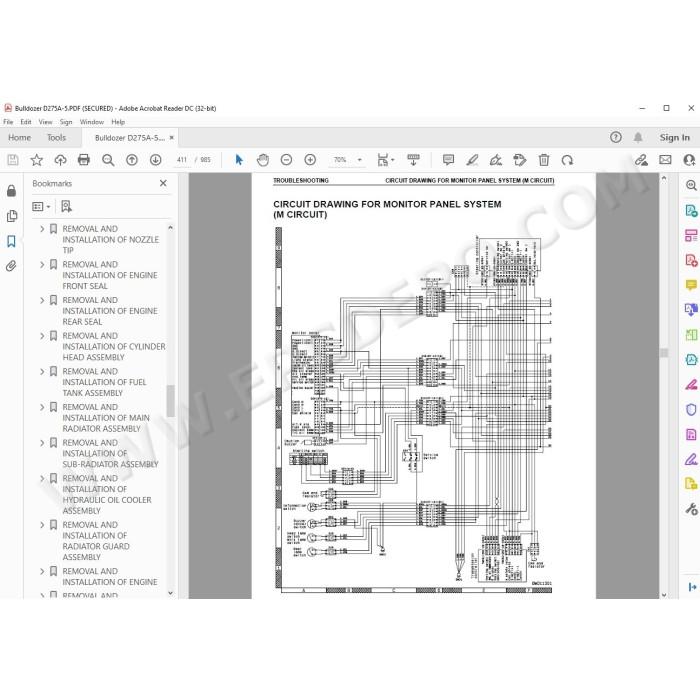The image size is (700, 700).
Task: Expand the Hydraulic Oil Cooler bookmark
Action: (42, 479)
